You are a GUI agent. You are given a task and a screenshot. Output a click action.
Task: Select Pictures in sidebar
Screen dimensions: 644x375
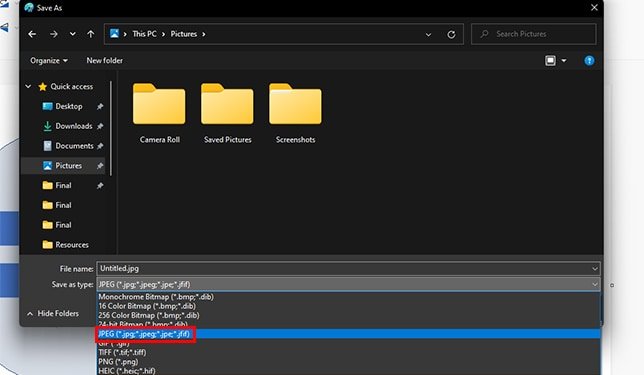(x=68, y=166)
